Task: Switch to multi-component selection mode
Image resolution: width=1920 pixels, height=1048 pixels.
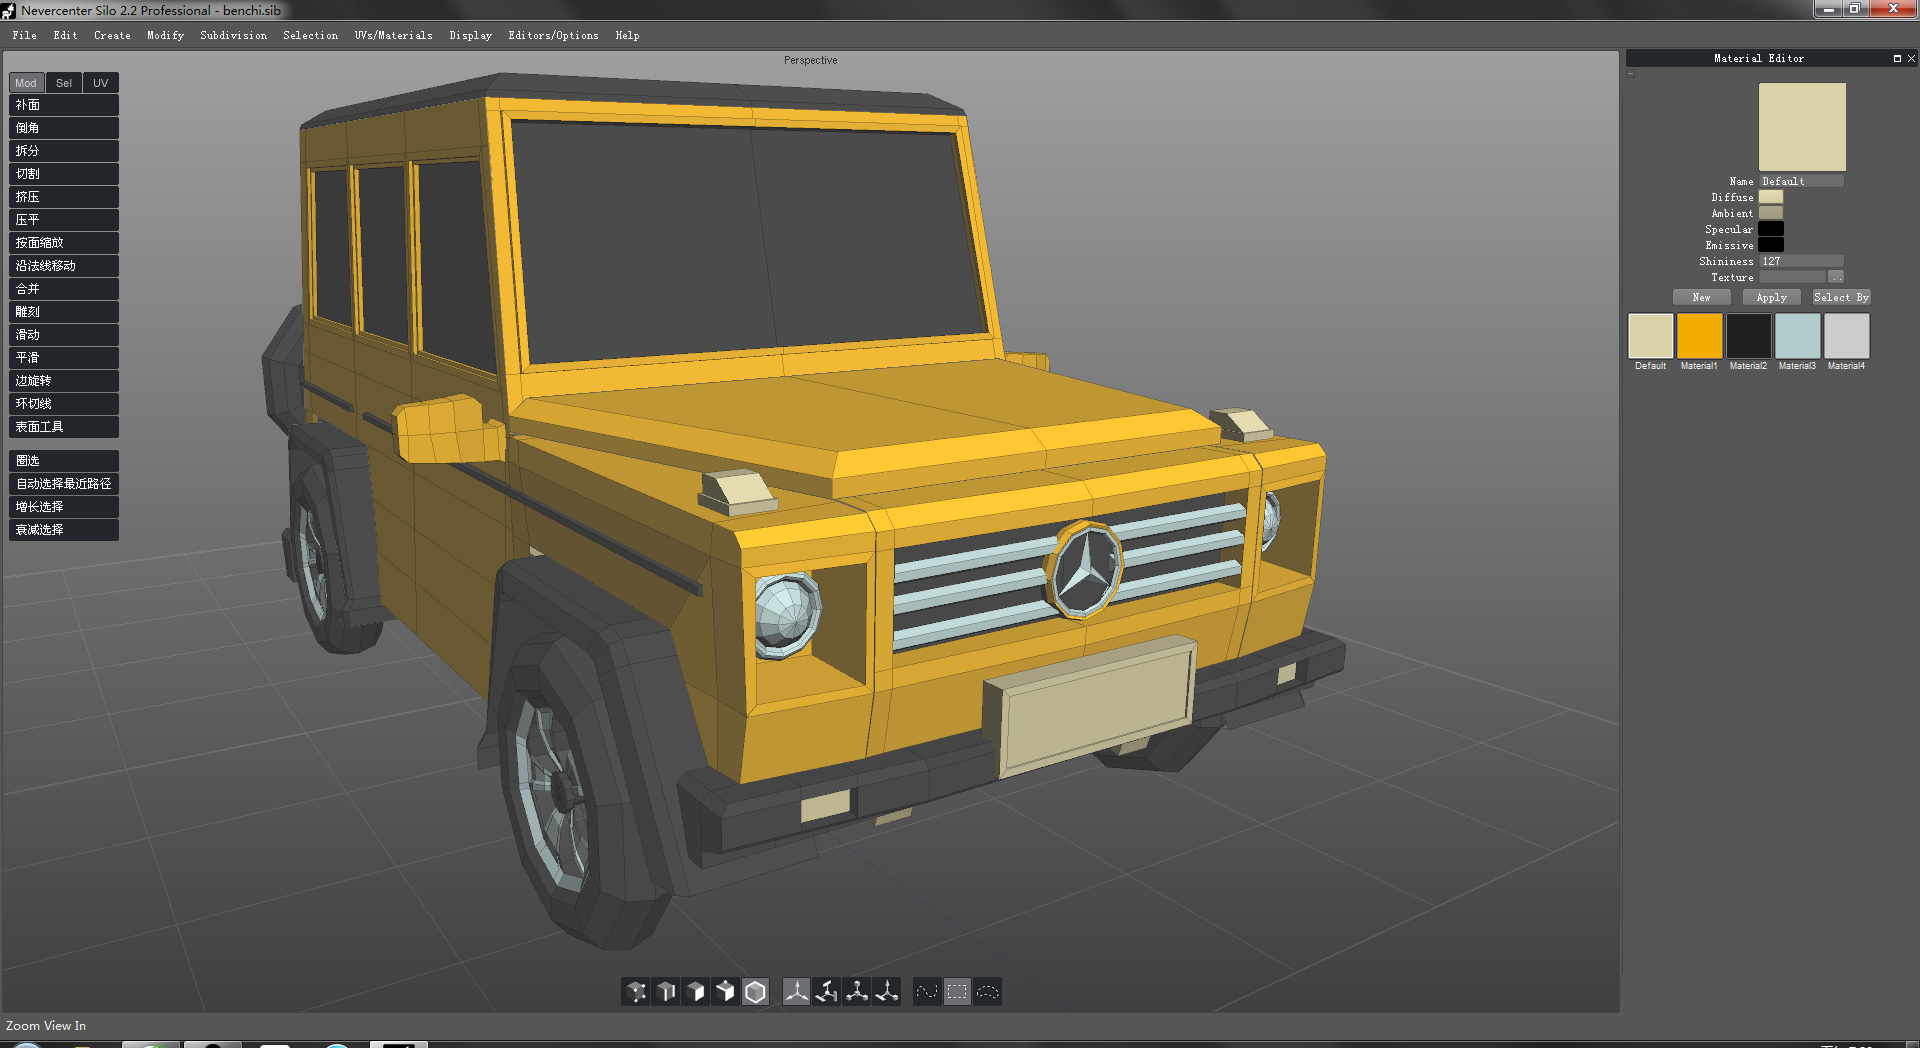Action: [x=726, y=992]
